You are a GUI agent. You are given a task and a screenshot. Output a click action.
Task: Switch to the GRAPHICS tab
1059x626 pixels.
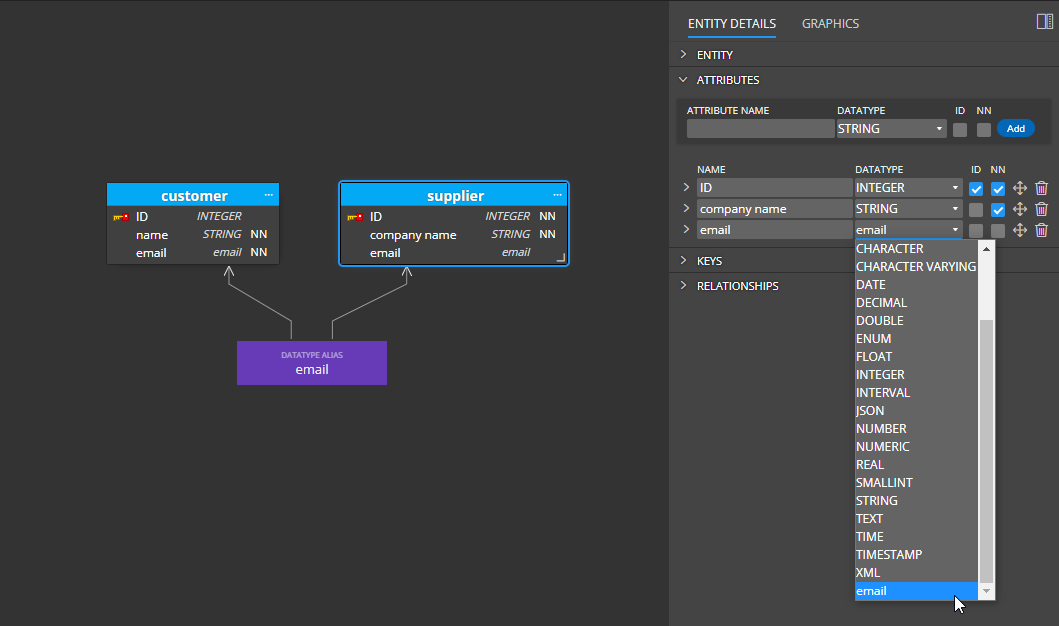pyautogui.click(x=830, y=23)
